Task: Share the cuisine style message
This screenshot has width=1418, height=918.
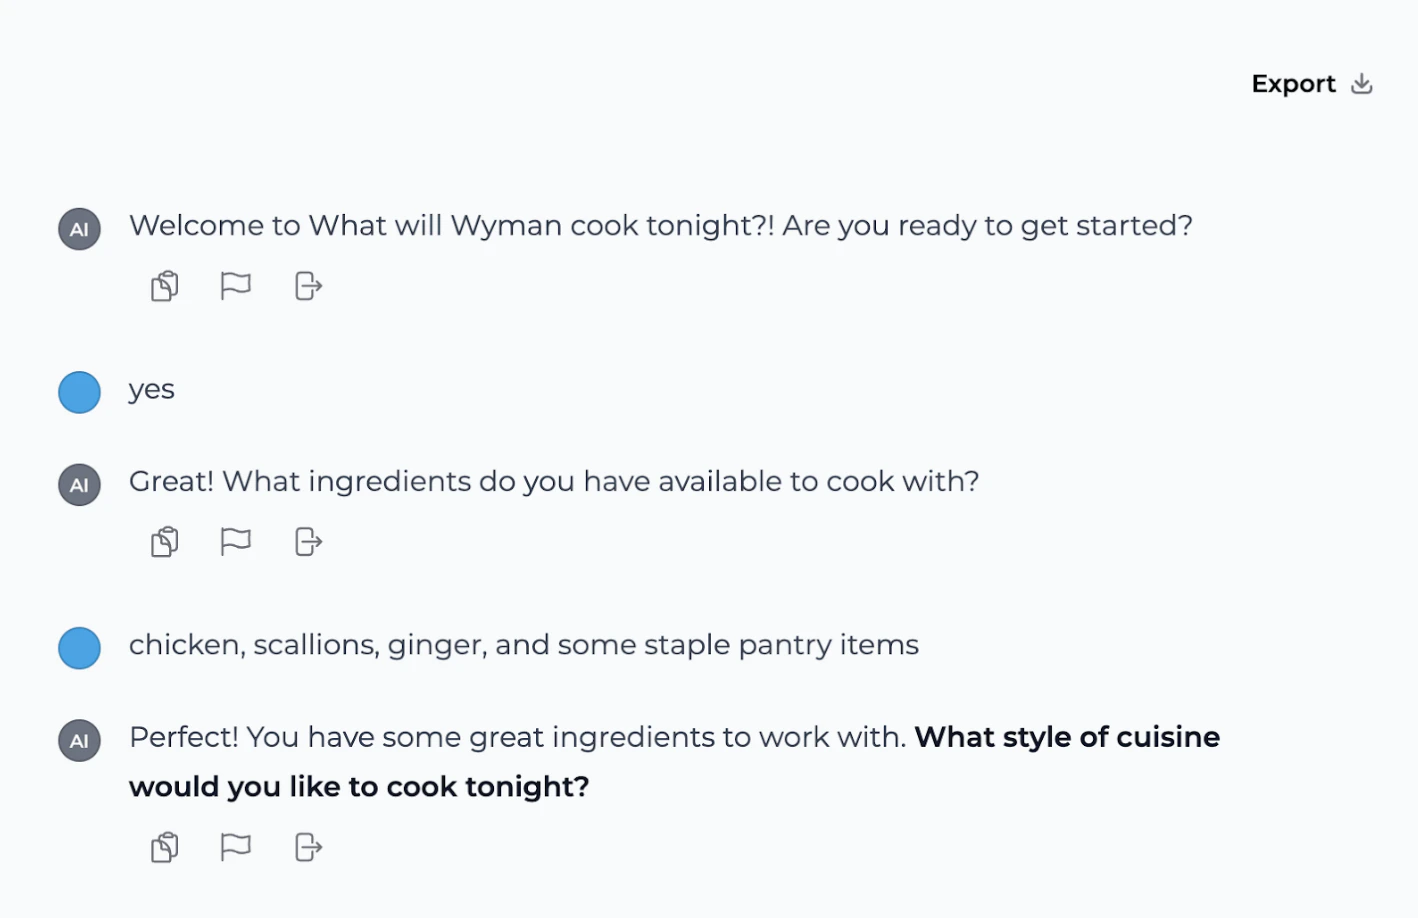Action: pos(308,848)
